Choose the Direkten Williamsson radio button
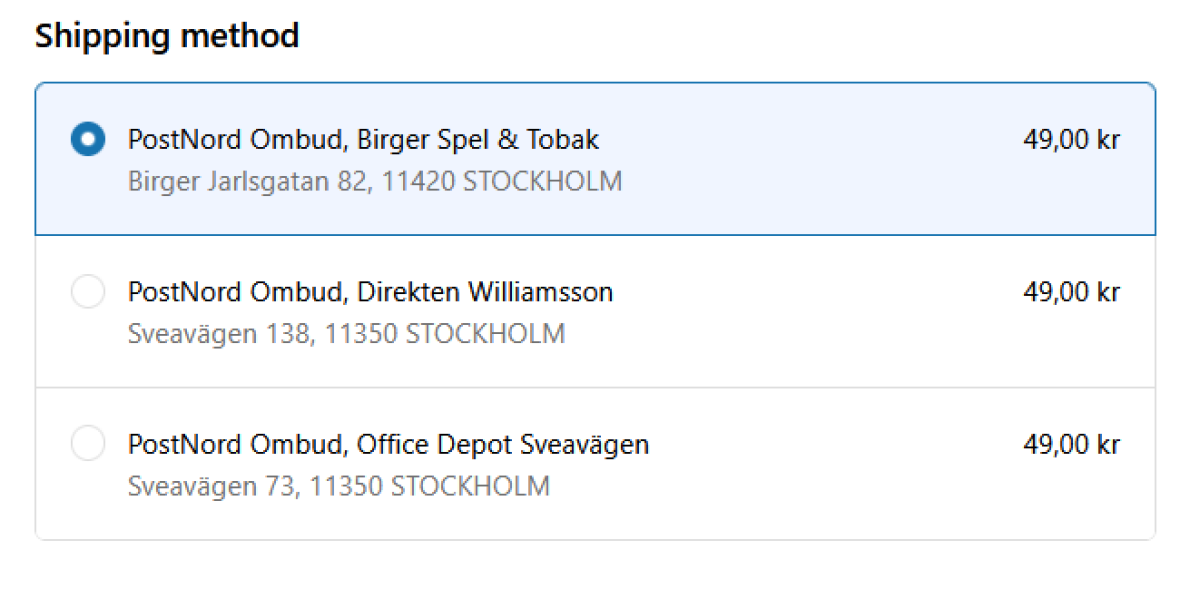1200x599 pixels. [88, 292]
